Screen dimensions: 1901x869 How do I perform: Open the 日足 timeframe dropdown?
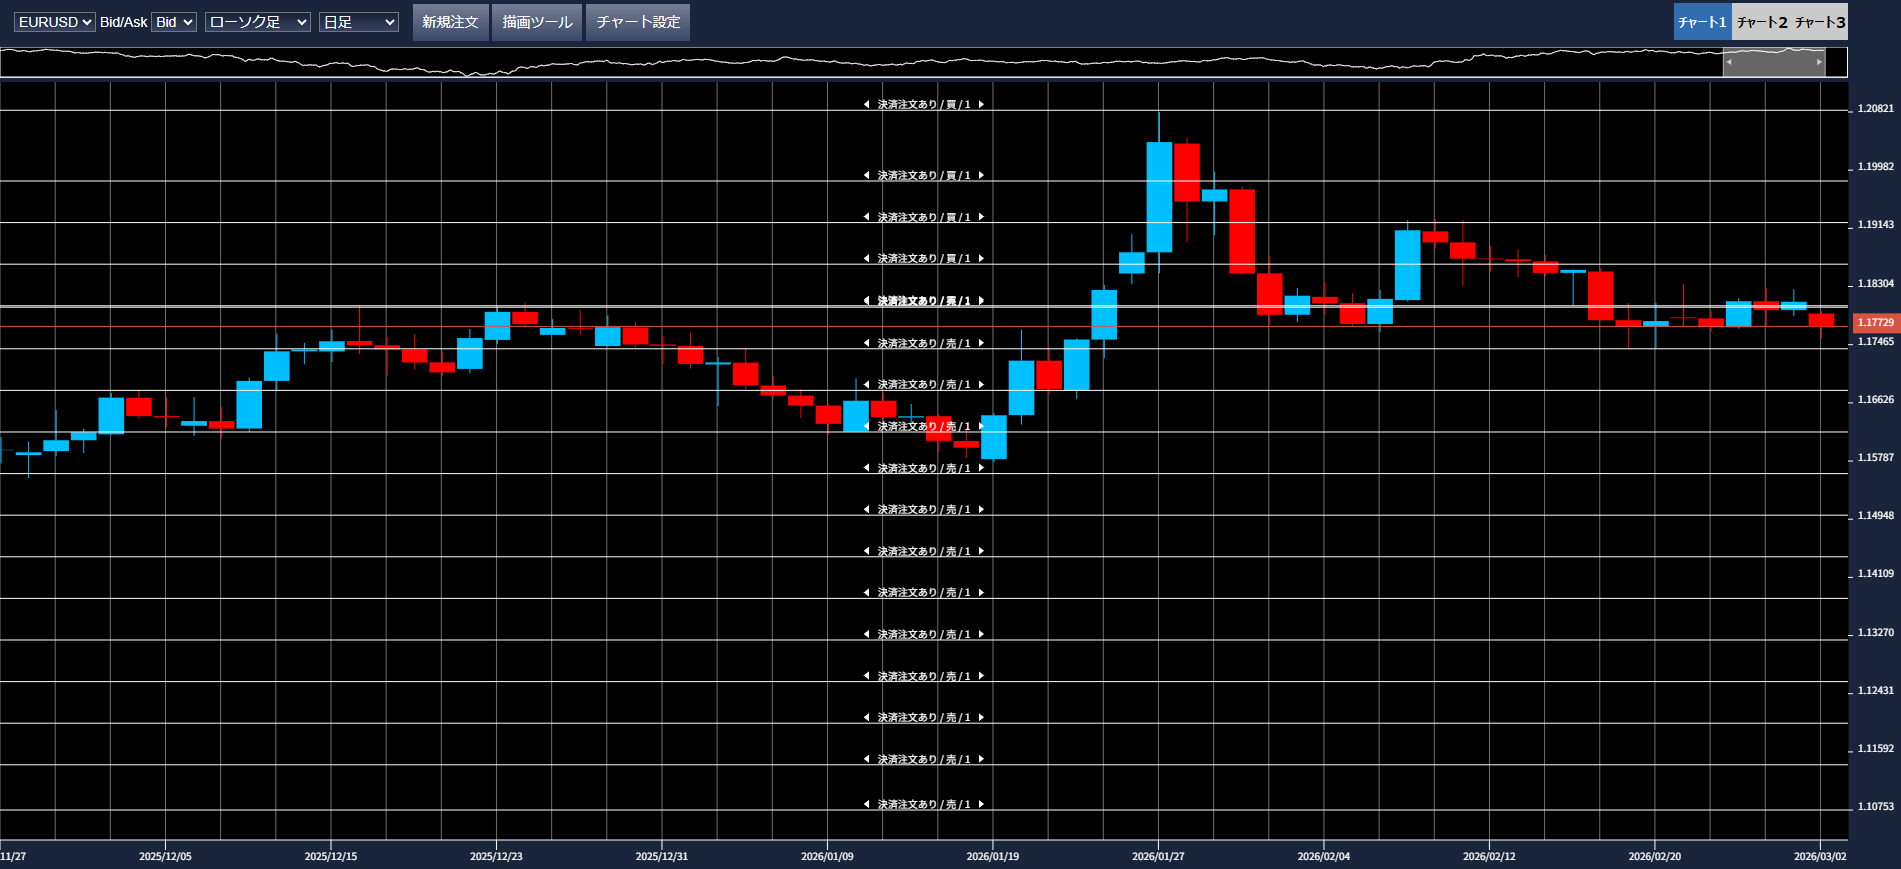(x=358, y=22)
